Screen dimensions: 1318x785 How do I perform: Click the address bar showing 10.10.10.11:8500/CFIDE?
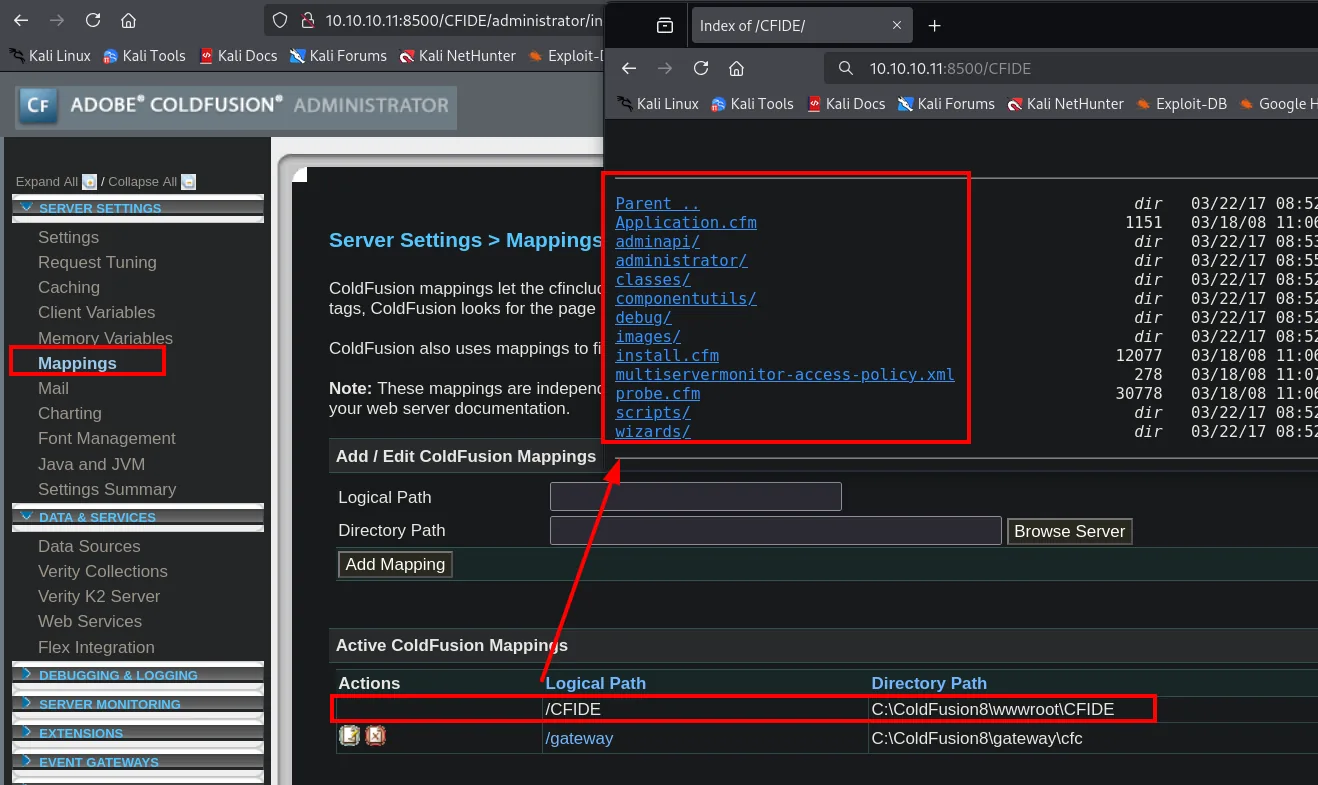1070,68
